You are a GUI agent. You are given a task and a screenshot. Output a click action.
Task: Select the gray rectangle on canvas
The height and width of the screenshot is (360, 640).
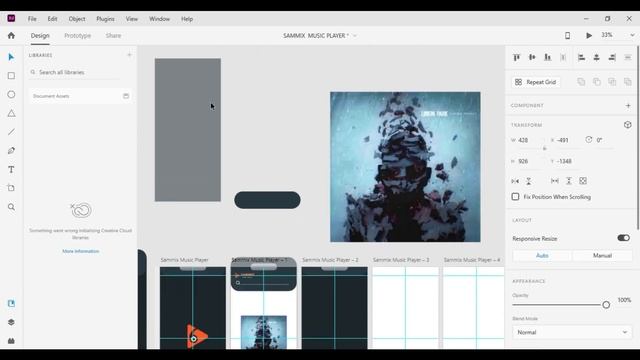[188, 130]
